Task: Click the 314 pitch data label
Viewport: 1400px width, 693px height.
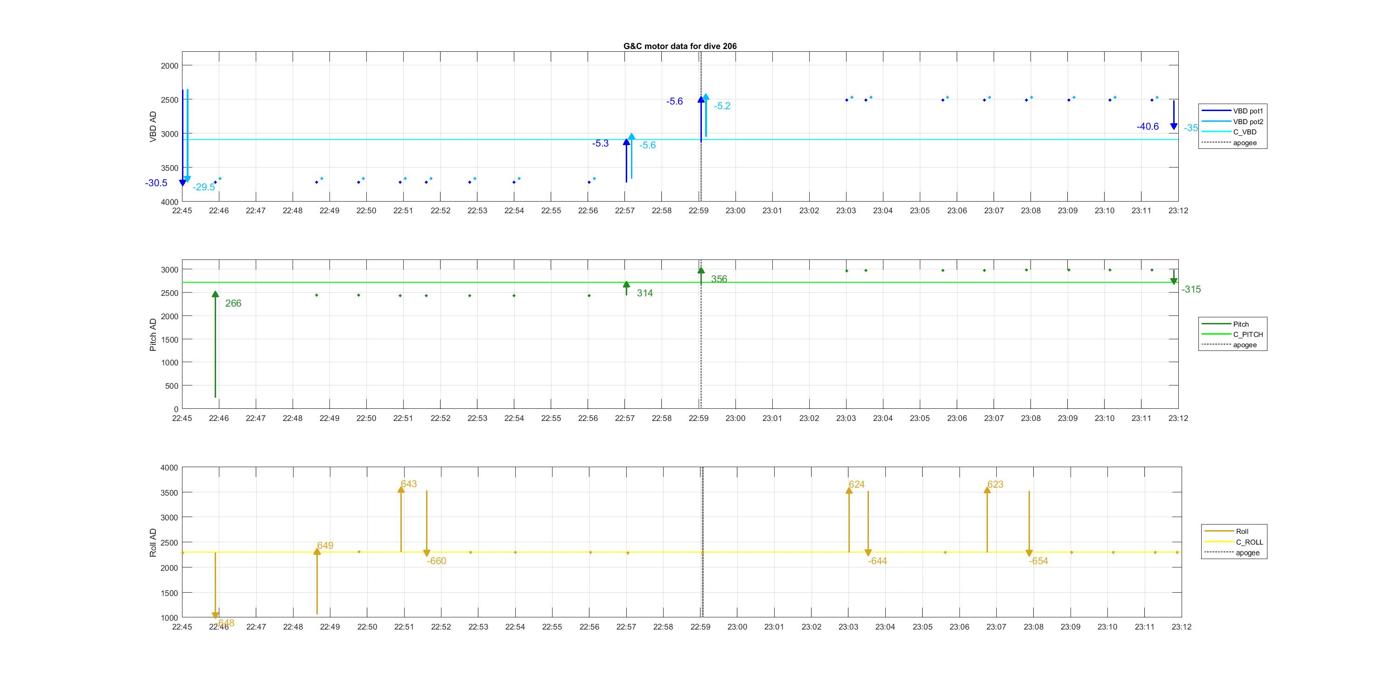Action: coord(645,293)
